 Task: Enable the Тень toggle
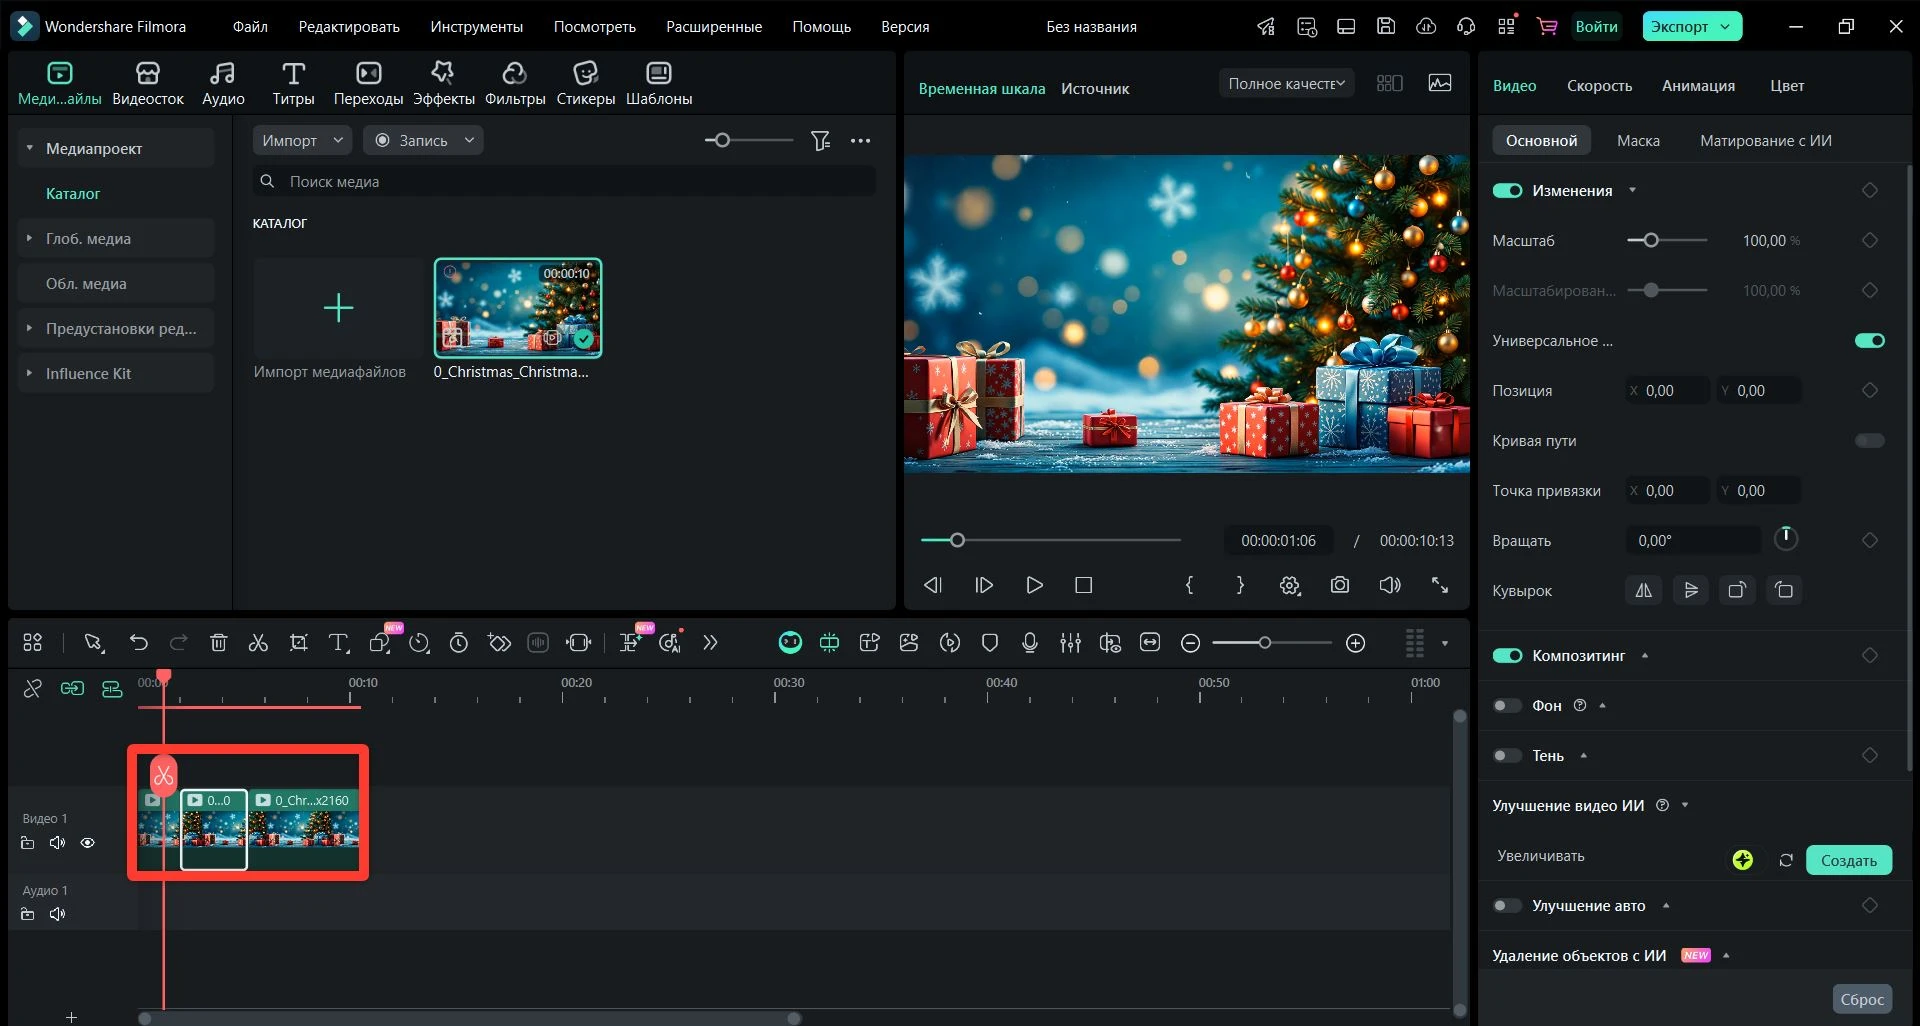[x=1507, y=756]
